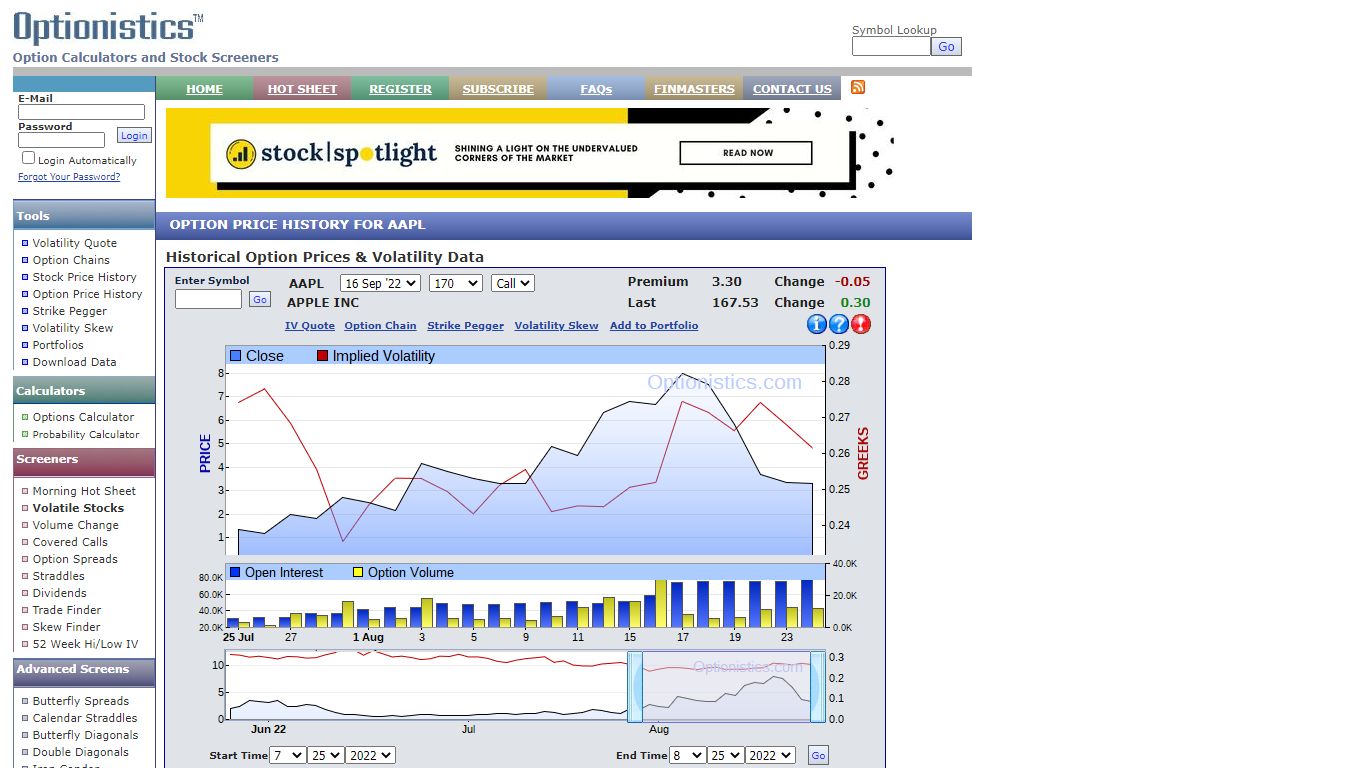Open the Strike Pegger link below AAPL
Image resolution: width=1366 pixels, height=768 pixels.
tap(466, 326)
